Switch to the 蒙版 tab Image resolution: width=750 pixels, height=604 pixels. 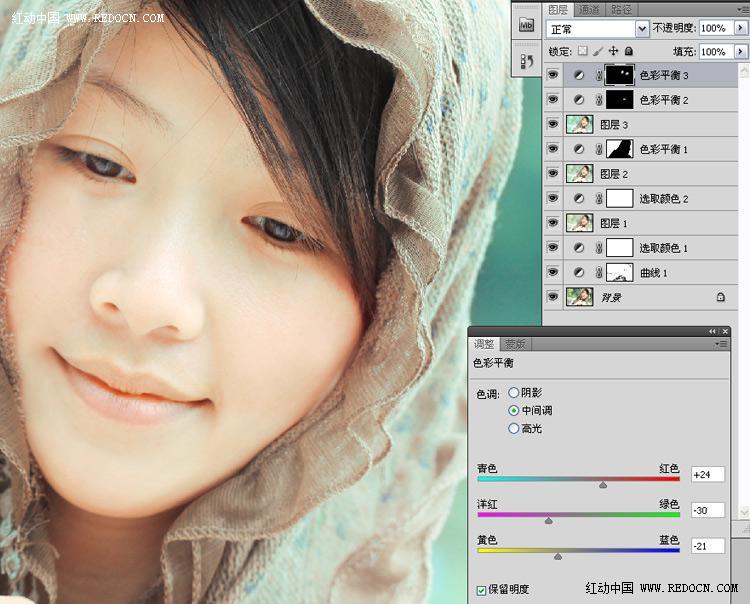[x=516, y=344]
